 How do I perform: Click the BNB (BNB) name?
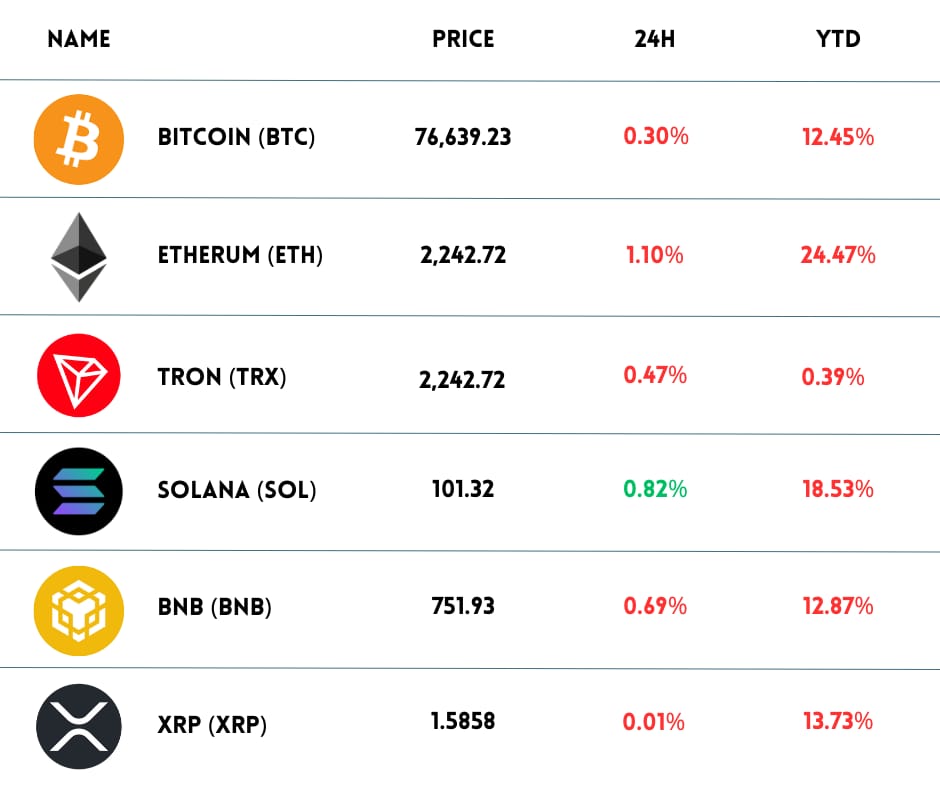click(214, 606)
